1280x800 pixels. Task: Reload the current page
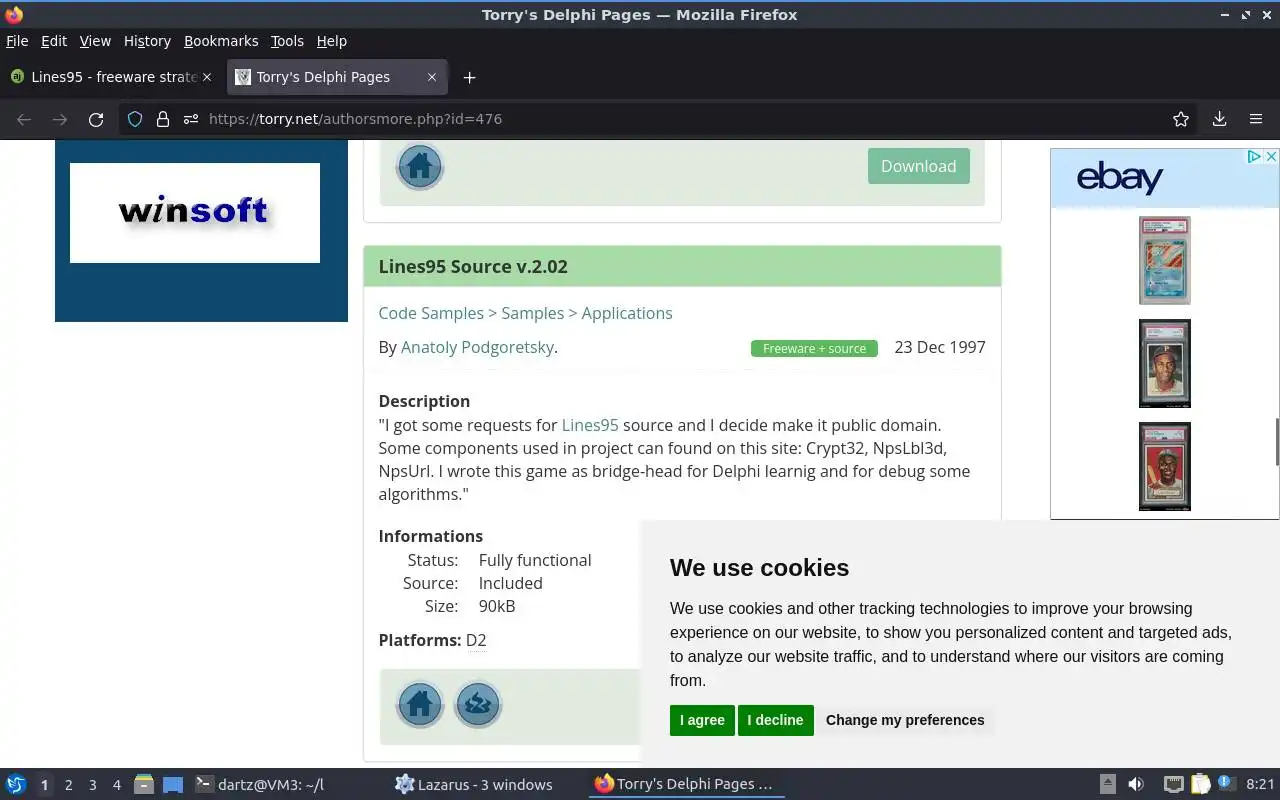coord(96,119)
